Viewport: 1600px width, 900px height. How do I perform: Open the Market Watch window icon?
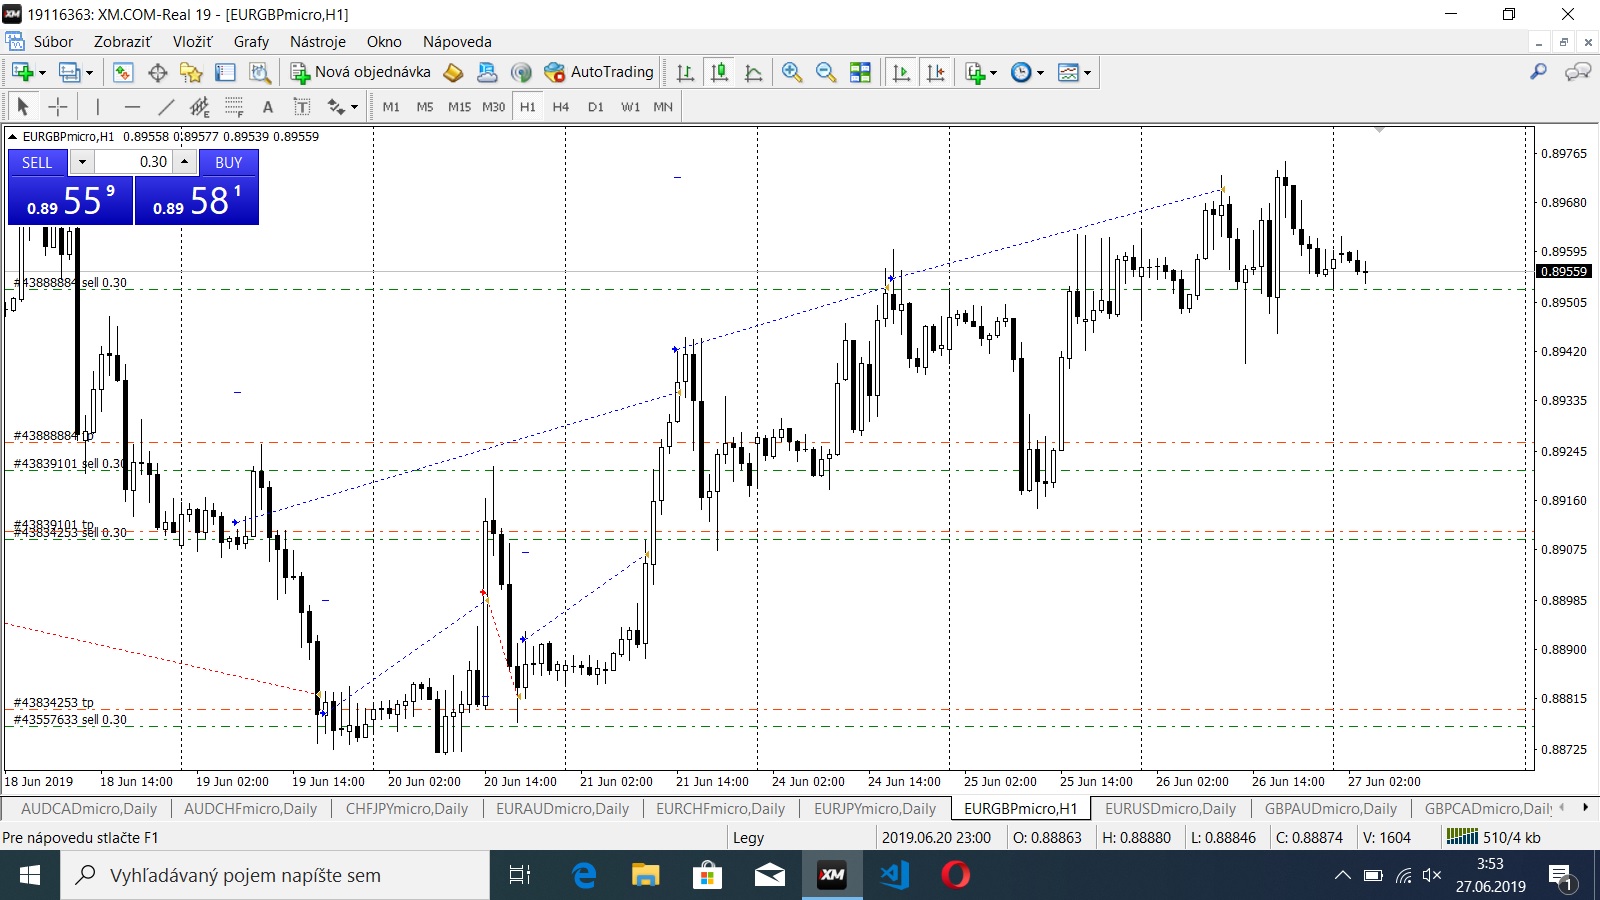[x=123, y=72]
